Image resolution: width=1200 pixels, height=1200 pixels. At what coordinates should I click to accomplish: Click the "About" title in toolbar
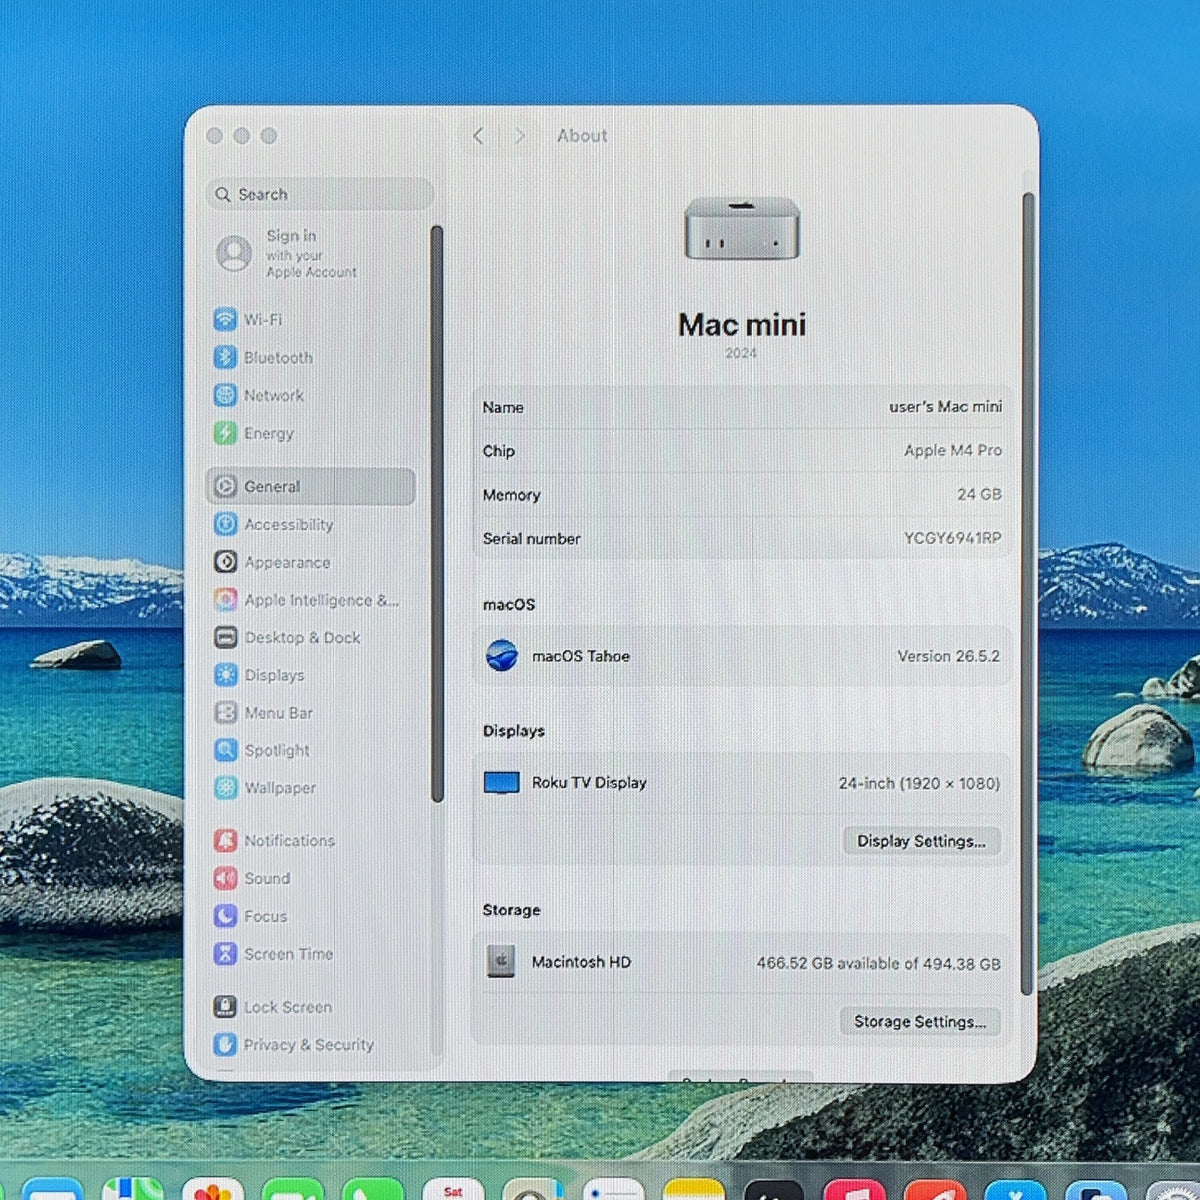point(582,136)
